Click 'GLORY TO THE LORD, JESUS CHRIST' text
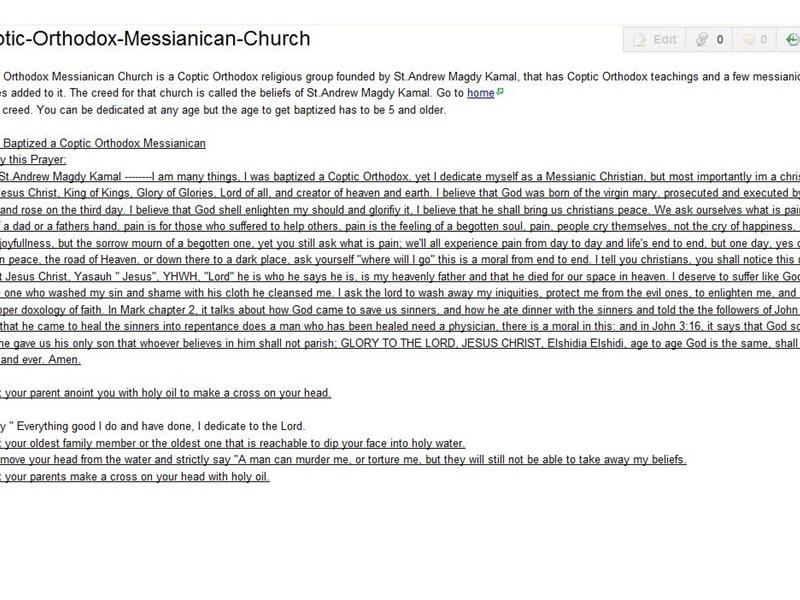The width and height of the screenshot is (800, 600). point(441,343)
